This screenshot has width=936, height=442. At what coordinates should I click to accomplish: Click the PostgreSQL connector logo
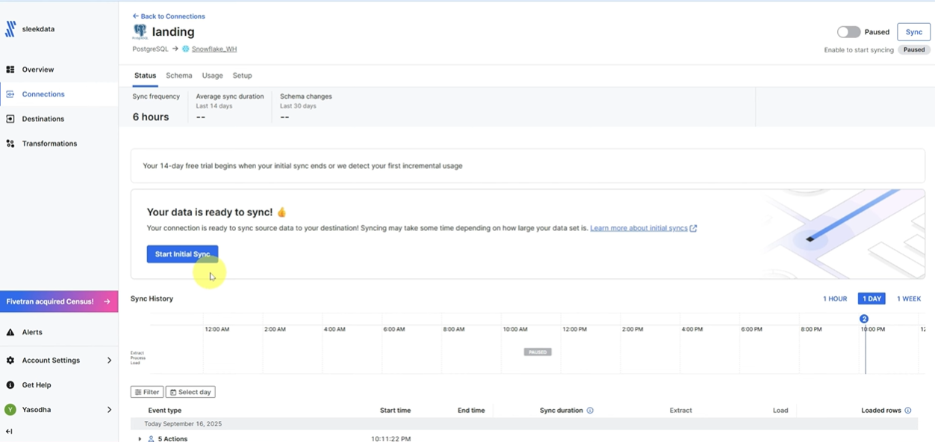[x=140, y=32]
